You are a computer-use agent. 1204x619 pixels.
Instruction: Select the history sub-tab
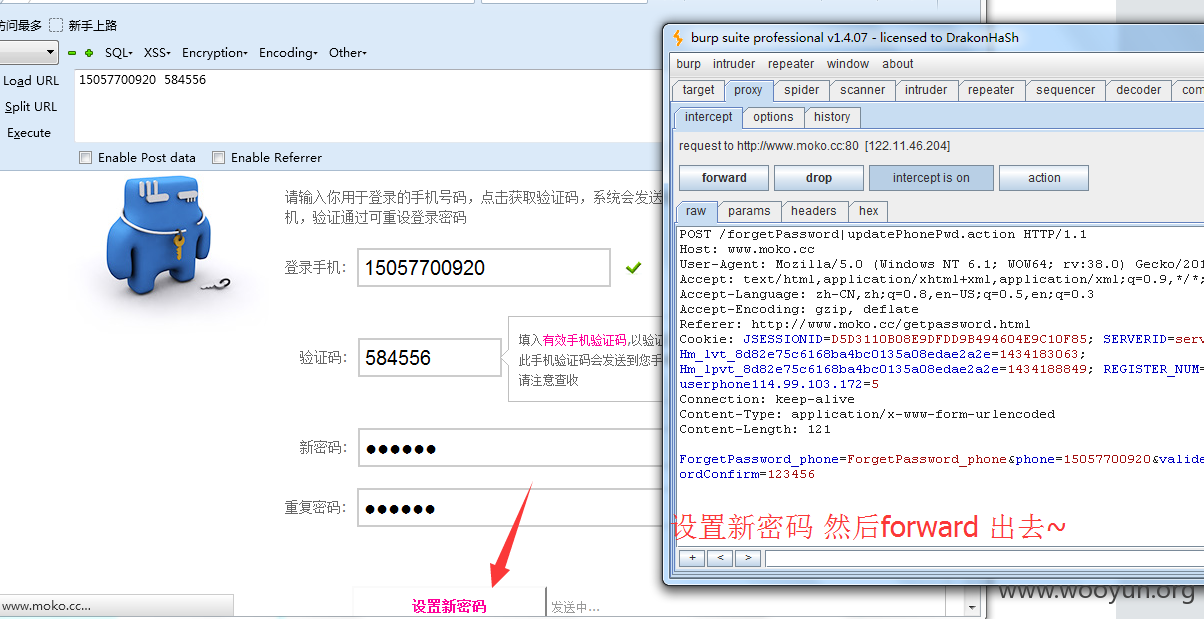832,117
